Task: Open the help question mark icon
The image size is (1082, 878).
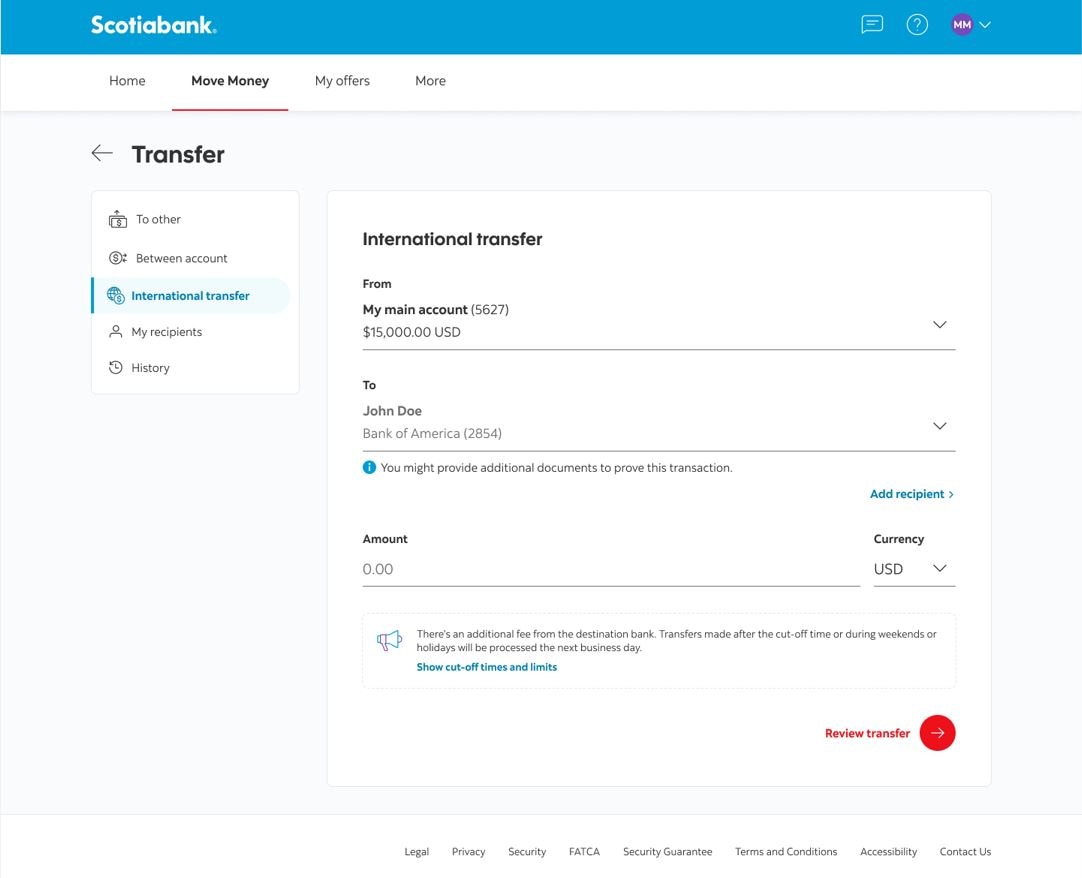Action: pyautogui.click(x=917, y=25)
